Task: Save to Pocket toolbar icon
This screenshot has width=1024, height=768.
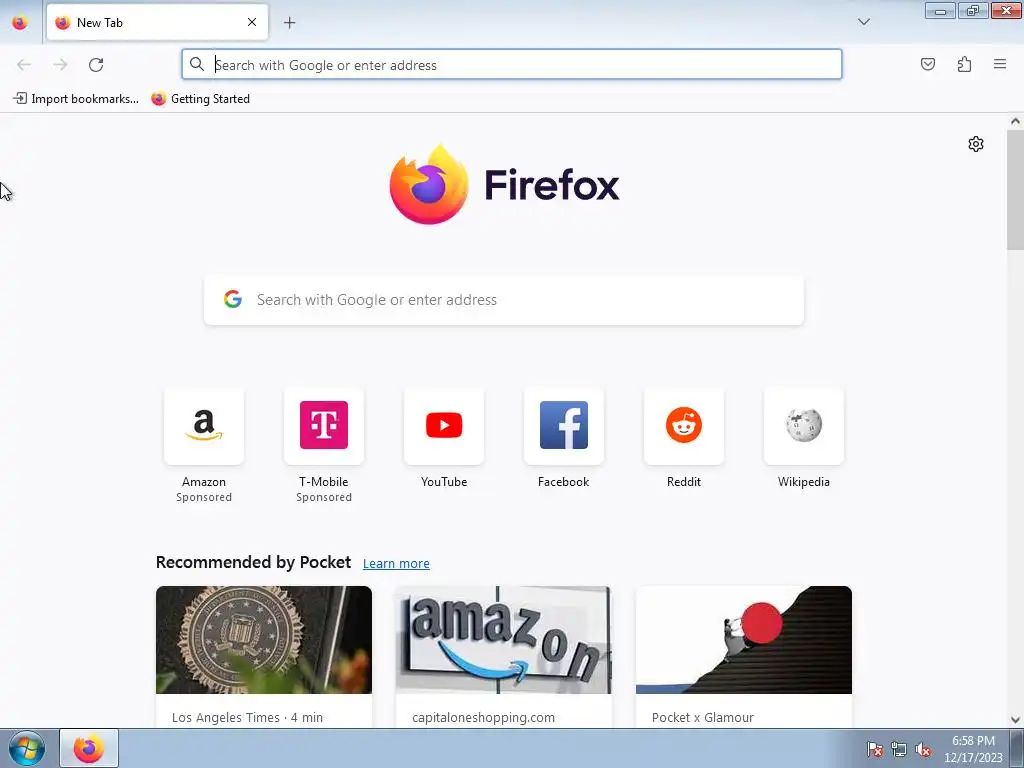Action: pyautogui.click(x=927, y=64)
